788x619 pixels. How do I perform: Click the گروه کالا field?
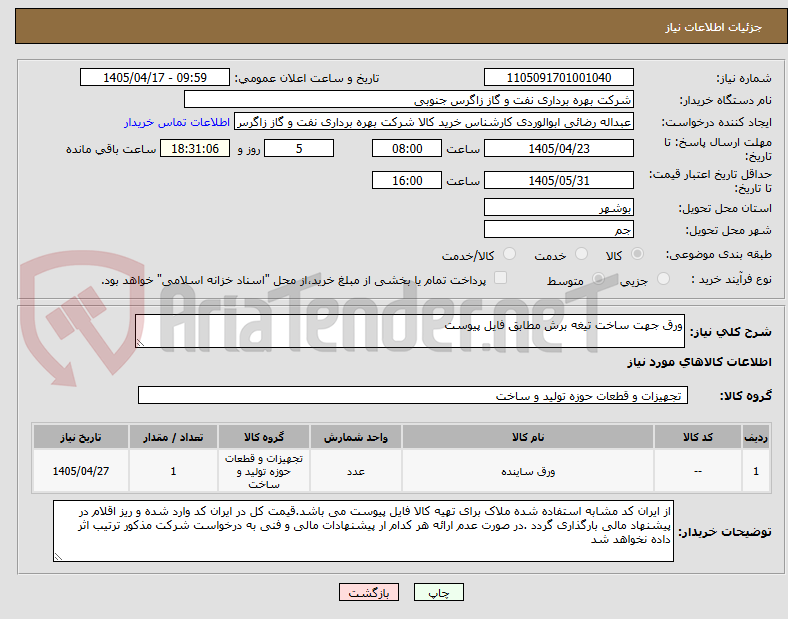tap(413, 395)
